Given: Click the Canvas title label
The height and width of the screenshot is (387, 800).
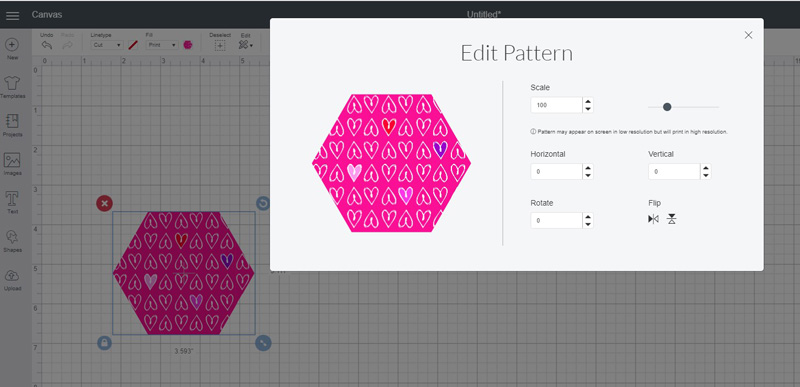Looking at the screenshot, I should click(47, 15).
